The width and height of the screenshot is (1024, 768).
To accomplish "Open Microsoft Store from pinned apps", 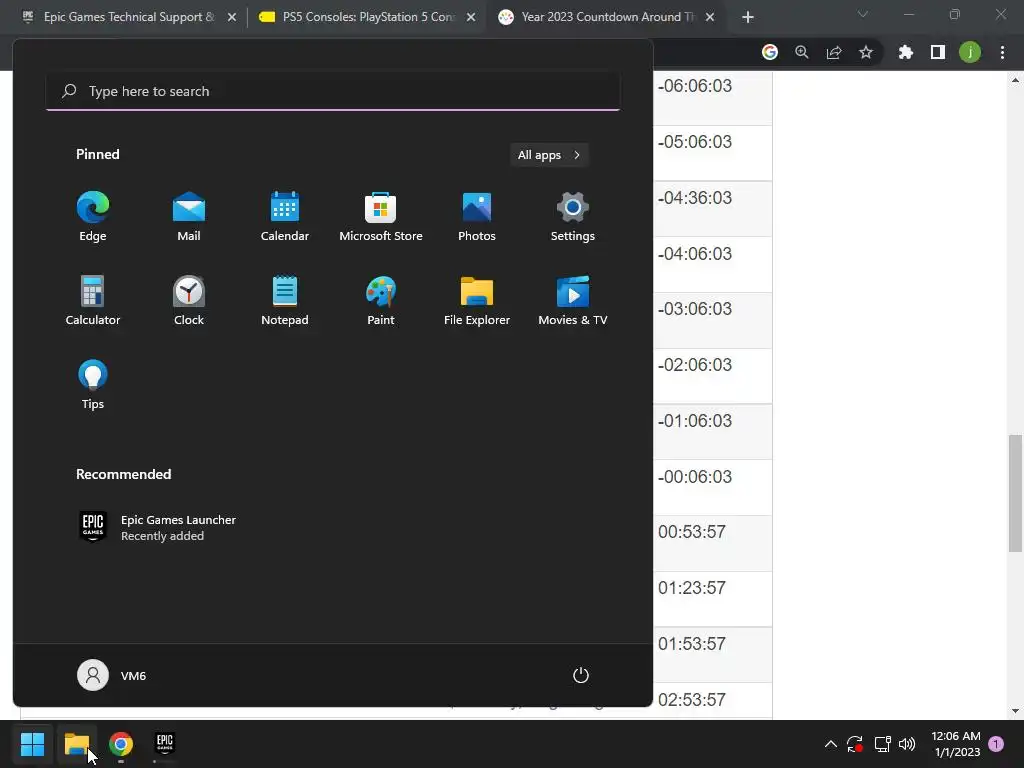I will tap(381, 217).
